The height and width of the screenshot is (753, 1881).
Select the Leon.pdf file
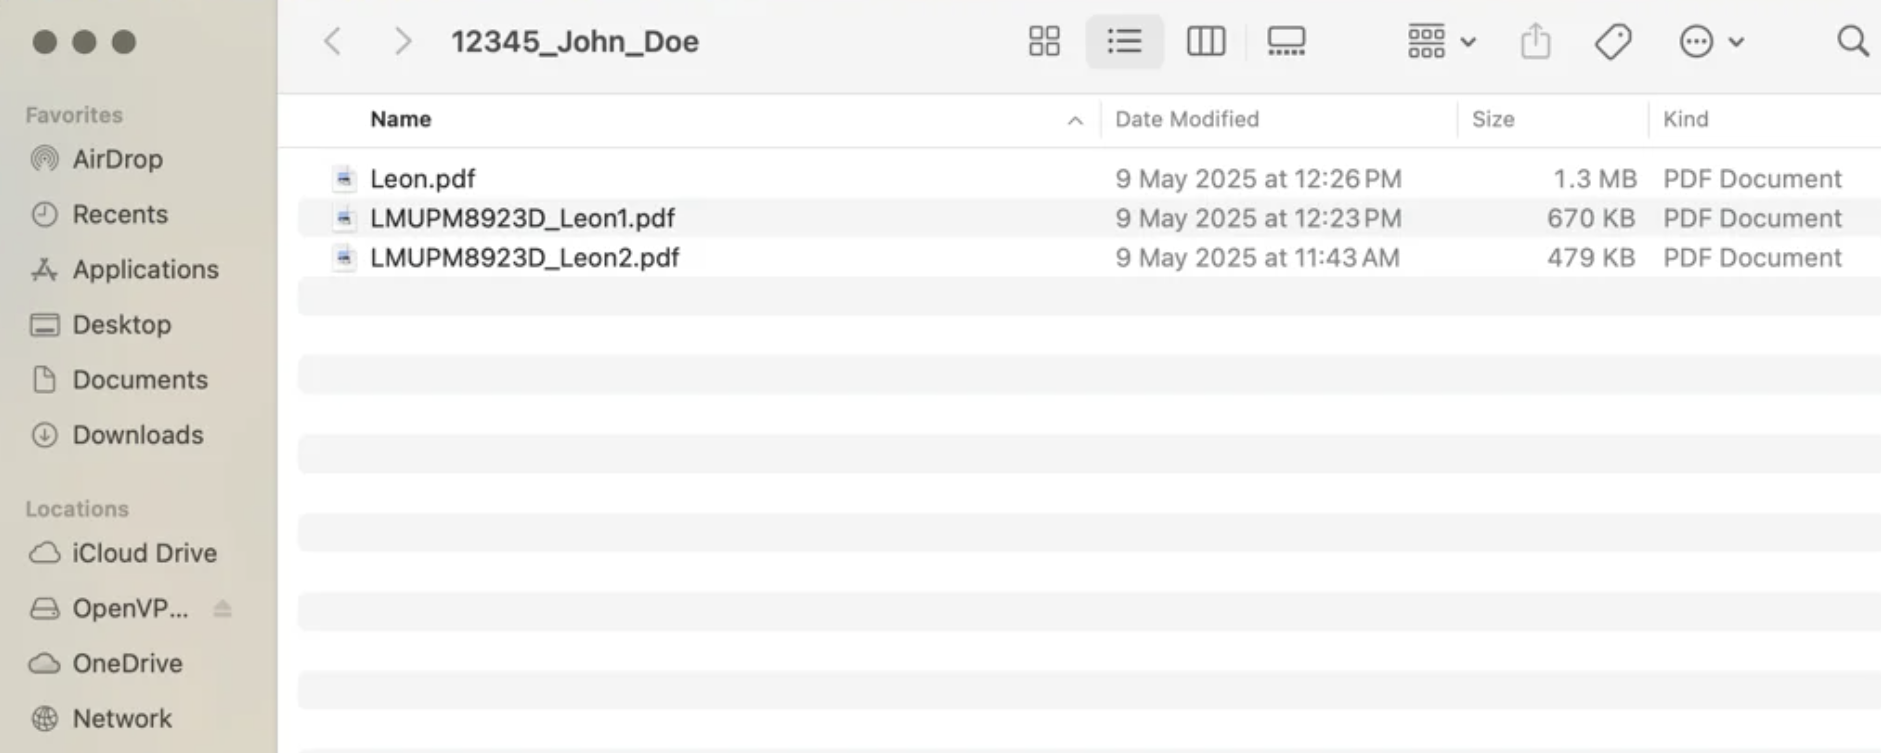coord(422,179)
